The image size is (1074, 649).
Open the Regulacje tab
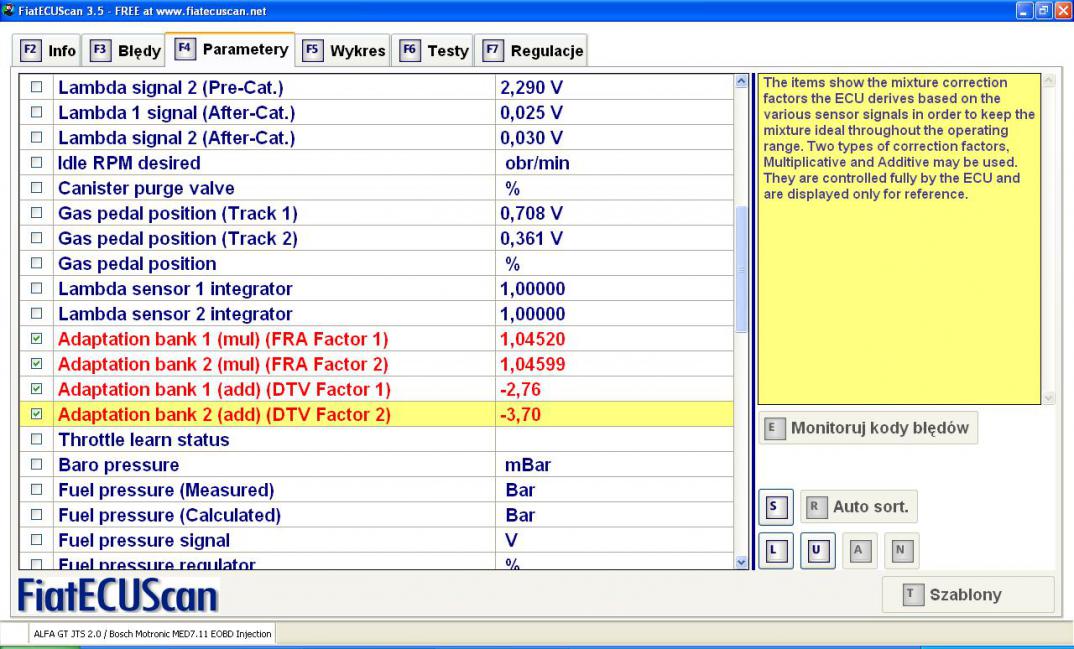coord(532,51)
